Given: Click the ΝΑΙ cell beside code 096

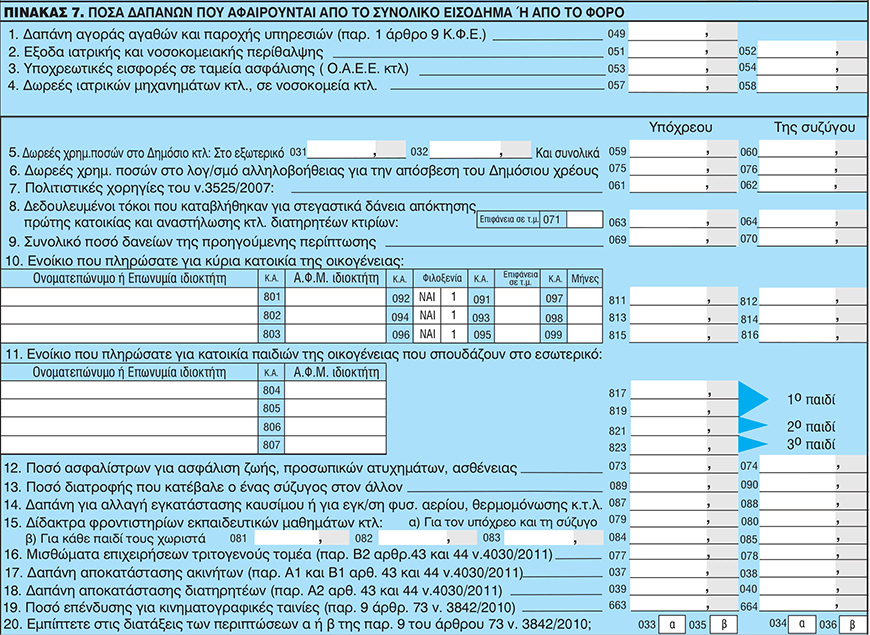Looking at the screenshot, I should coord(428,334).
